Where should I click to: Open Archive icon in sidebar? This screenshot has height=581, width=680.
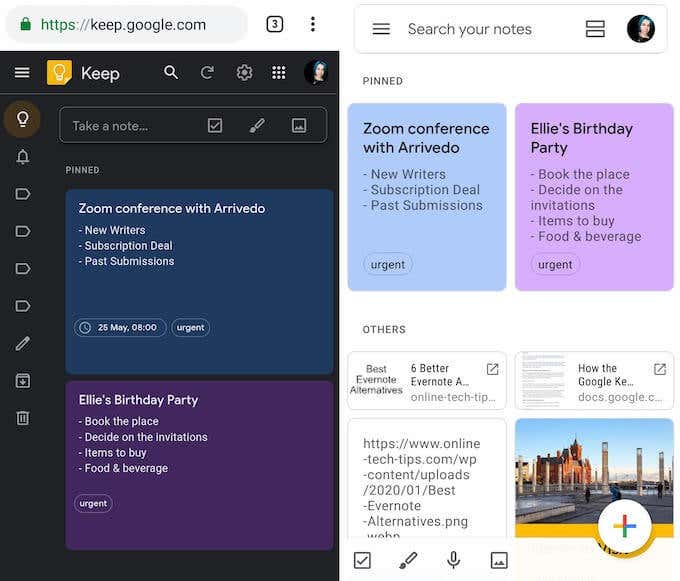(x=23, y=381)
